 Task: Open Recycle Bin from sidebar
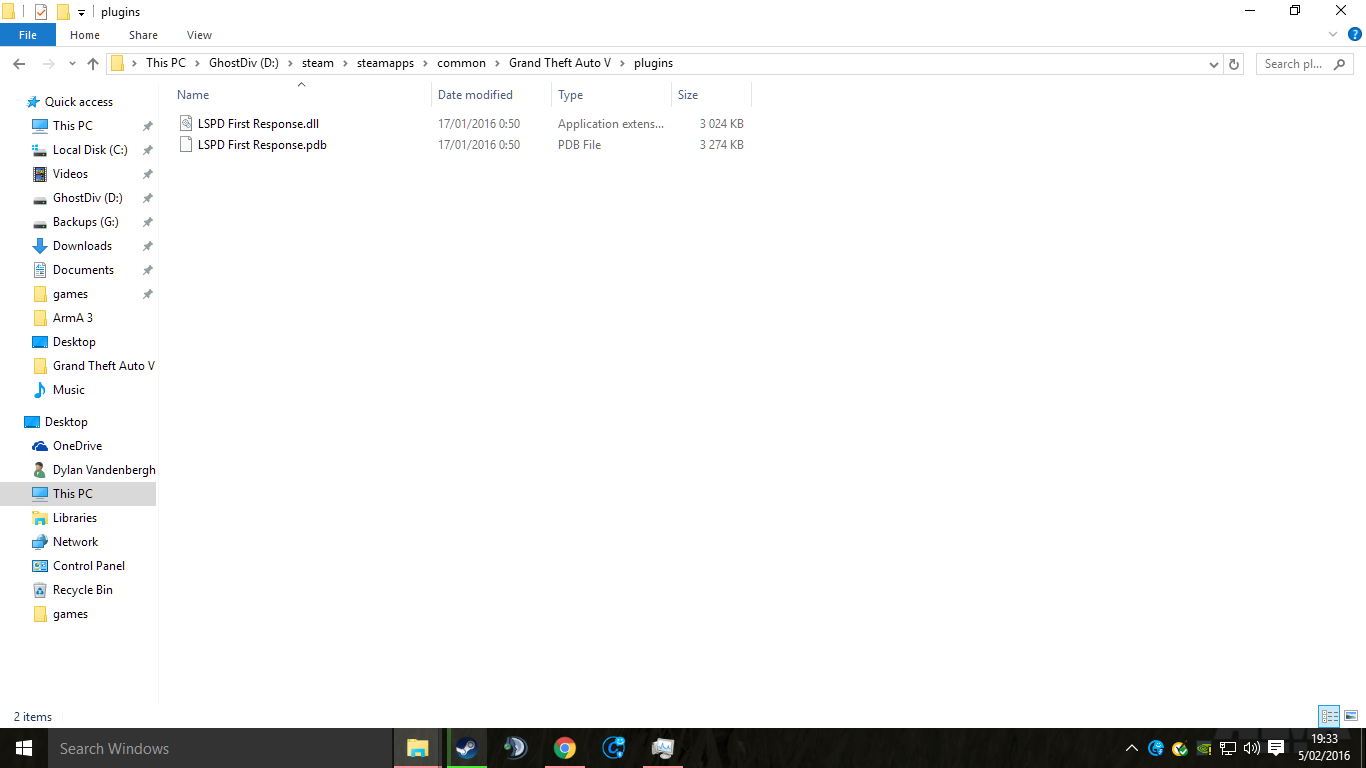[83, 590]
